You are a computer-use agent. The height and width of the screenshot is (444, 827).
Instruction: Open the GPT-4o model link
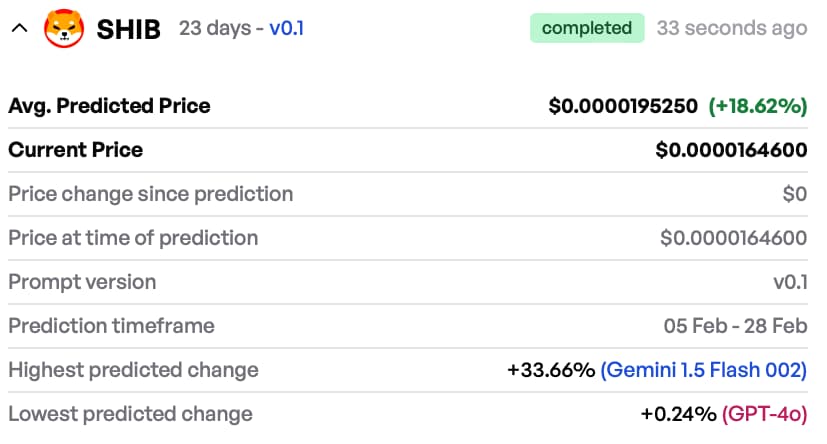(764, 414)
